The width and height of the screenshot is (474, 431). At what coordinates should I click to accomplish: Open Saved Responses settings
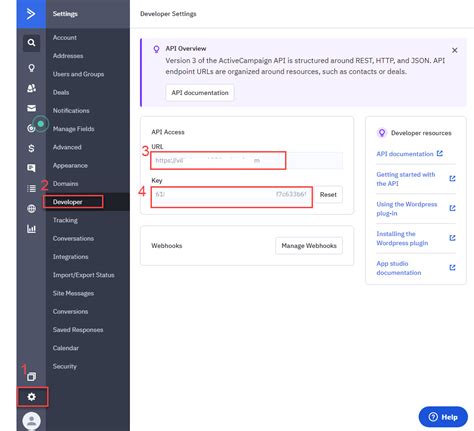tap(78, 330)
